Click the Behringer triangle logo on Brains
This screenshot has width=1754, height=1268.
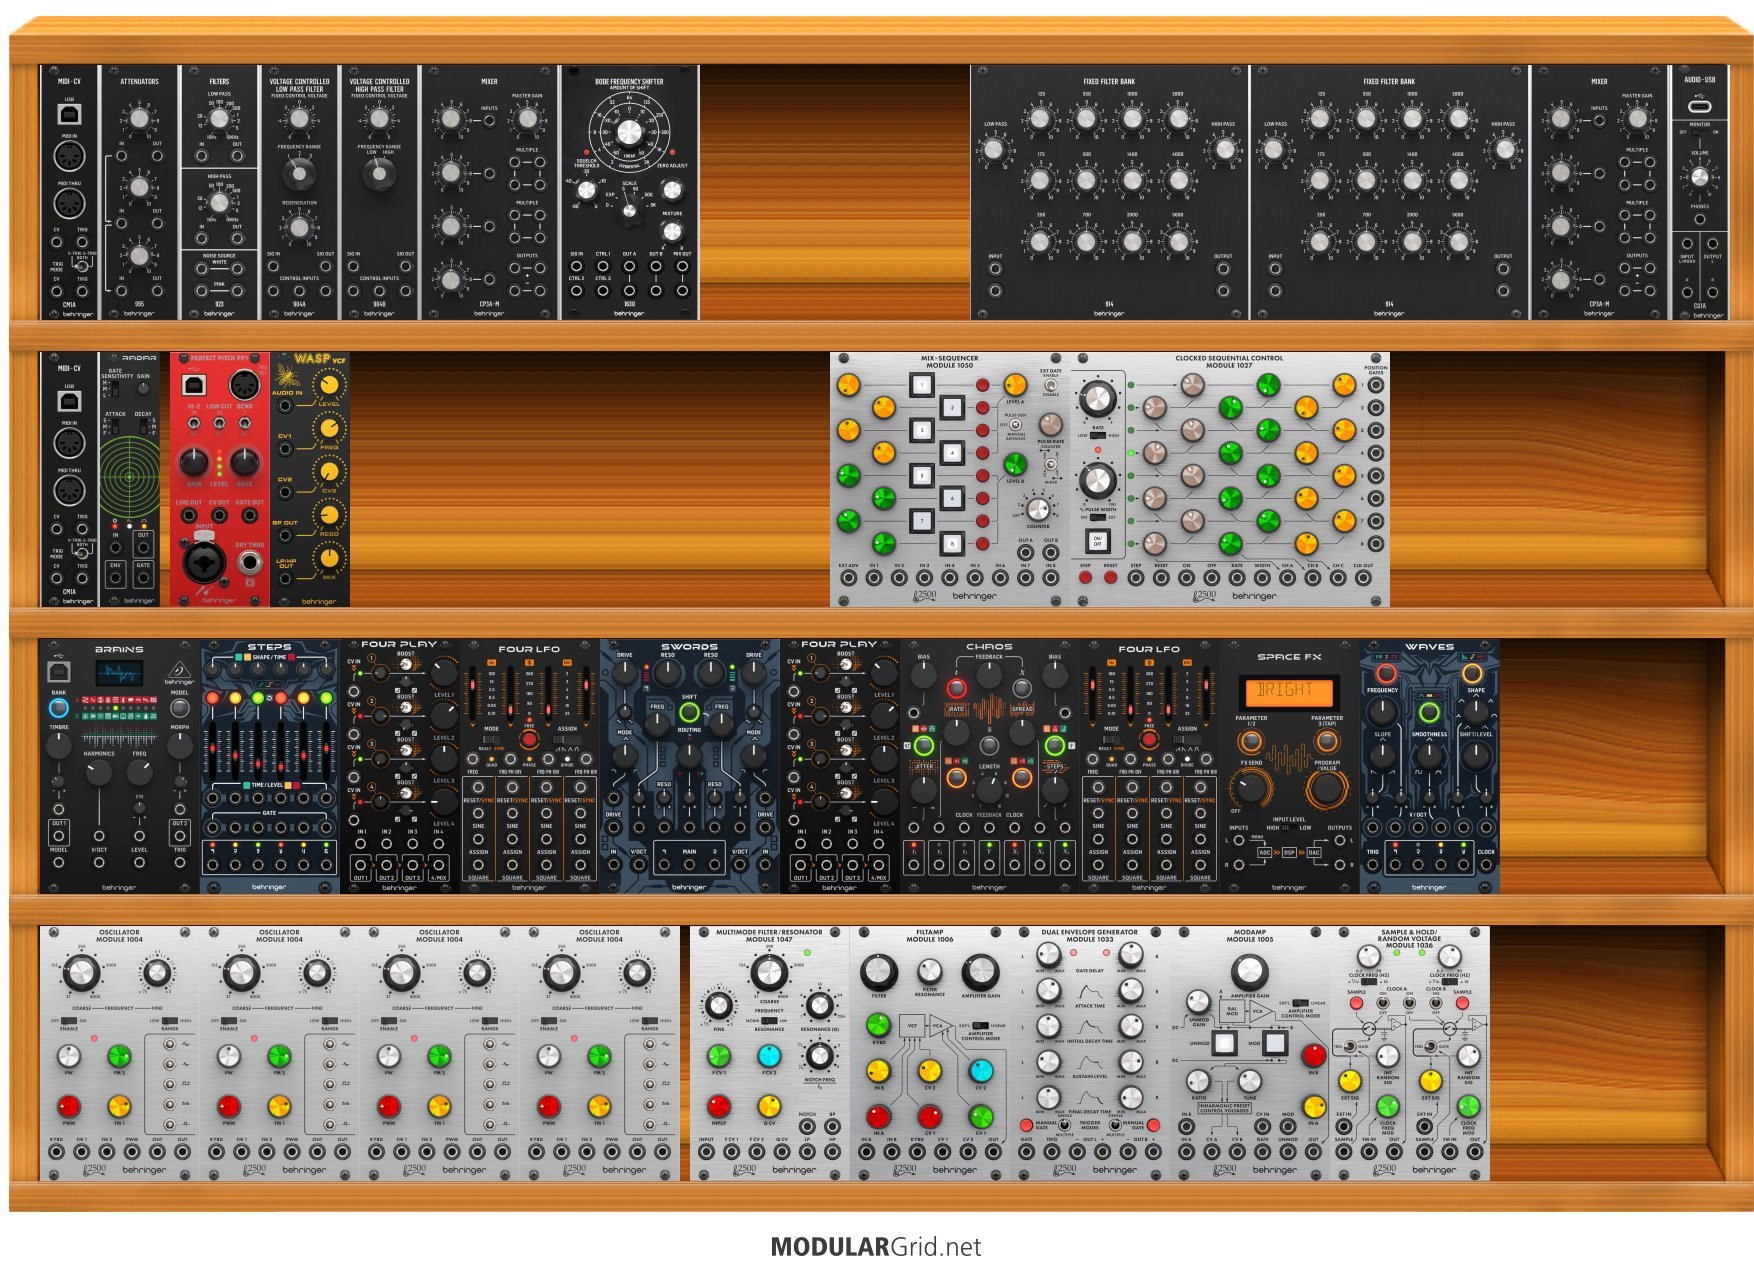tap(179, 670)
